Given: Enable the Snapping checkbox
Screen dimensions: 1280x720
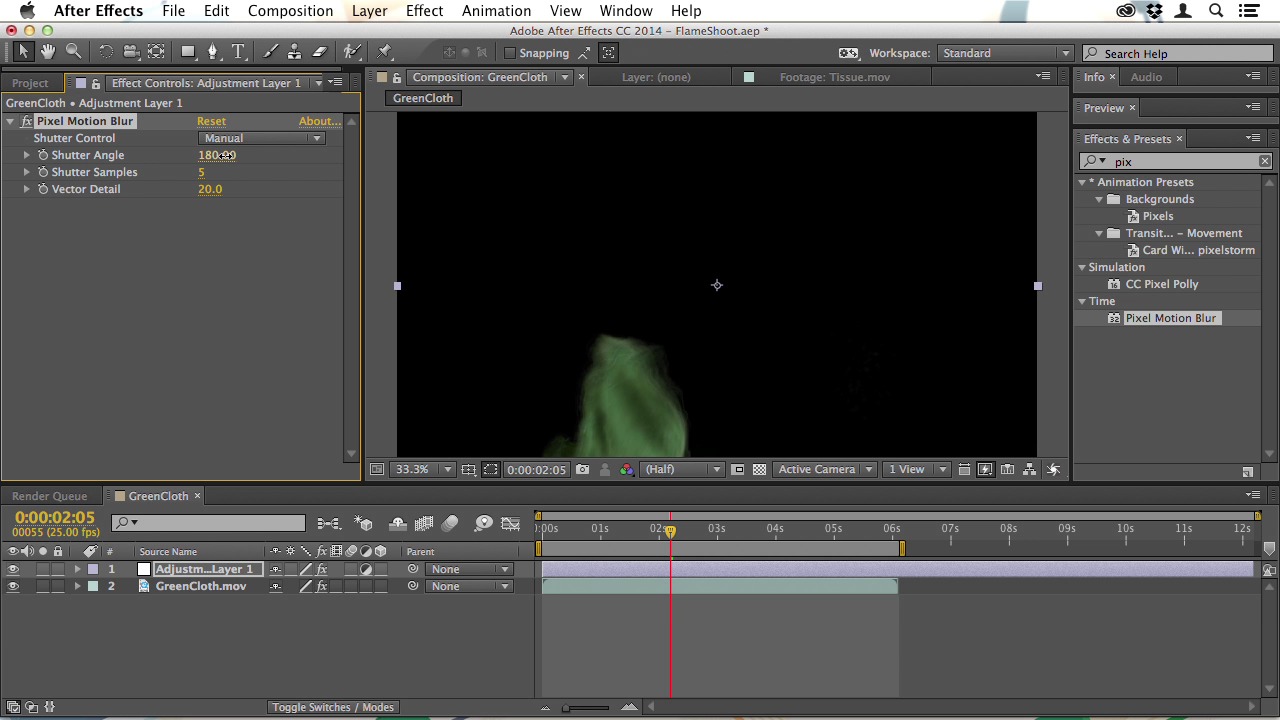Looking at the screenshot, I should coord(510,53).
